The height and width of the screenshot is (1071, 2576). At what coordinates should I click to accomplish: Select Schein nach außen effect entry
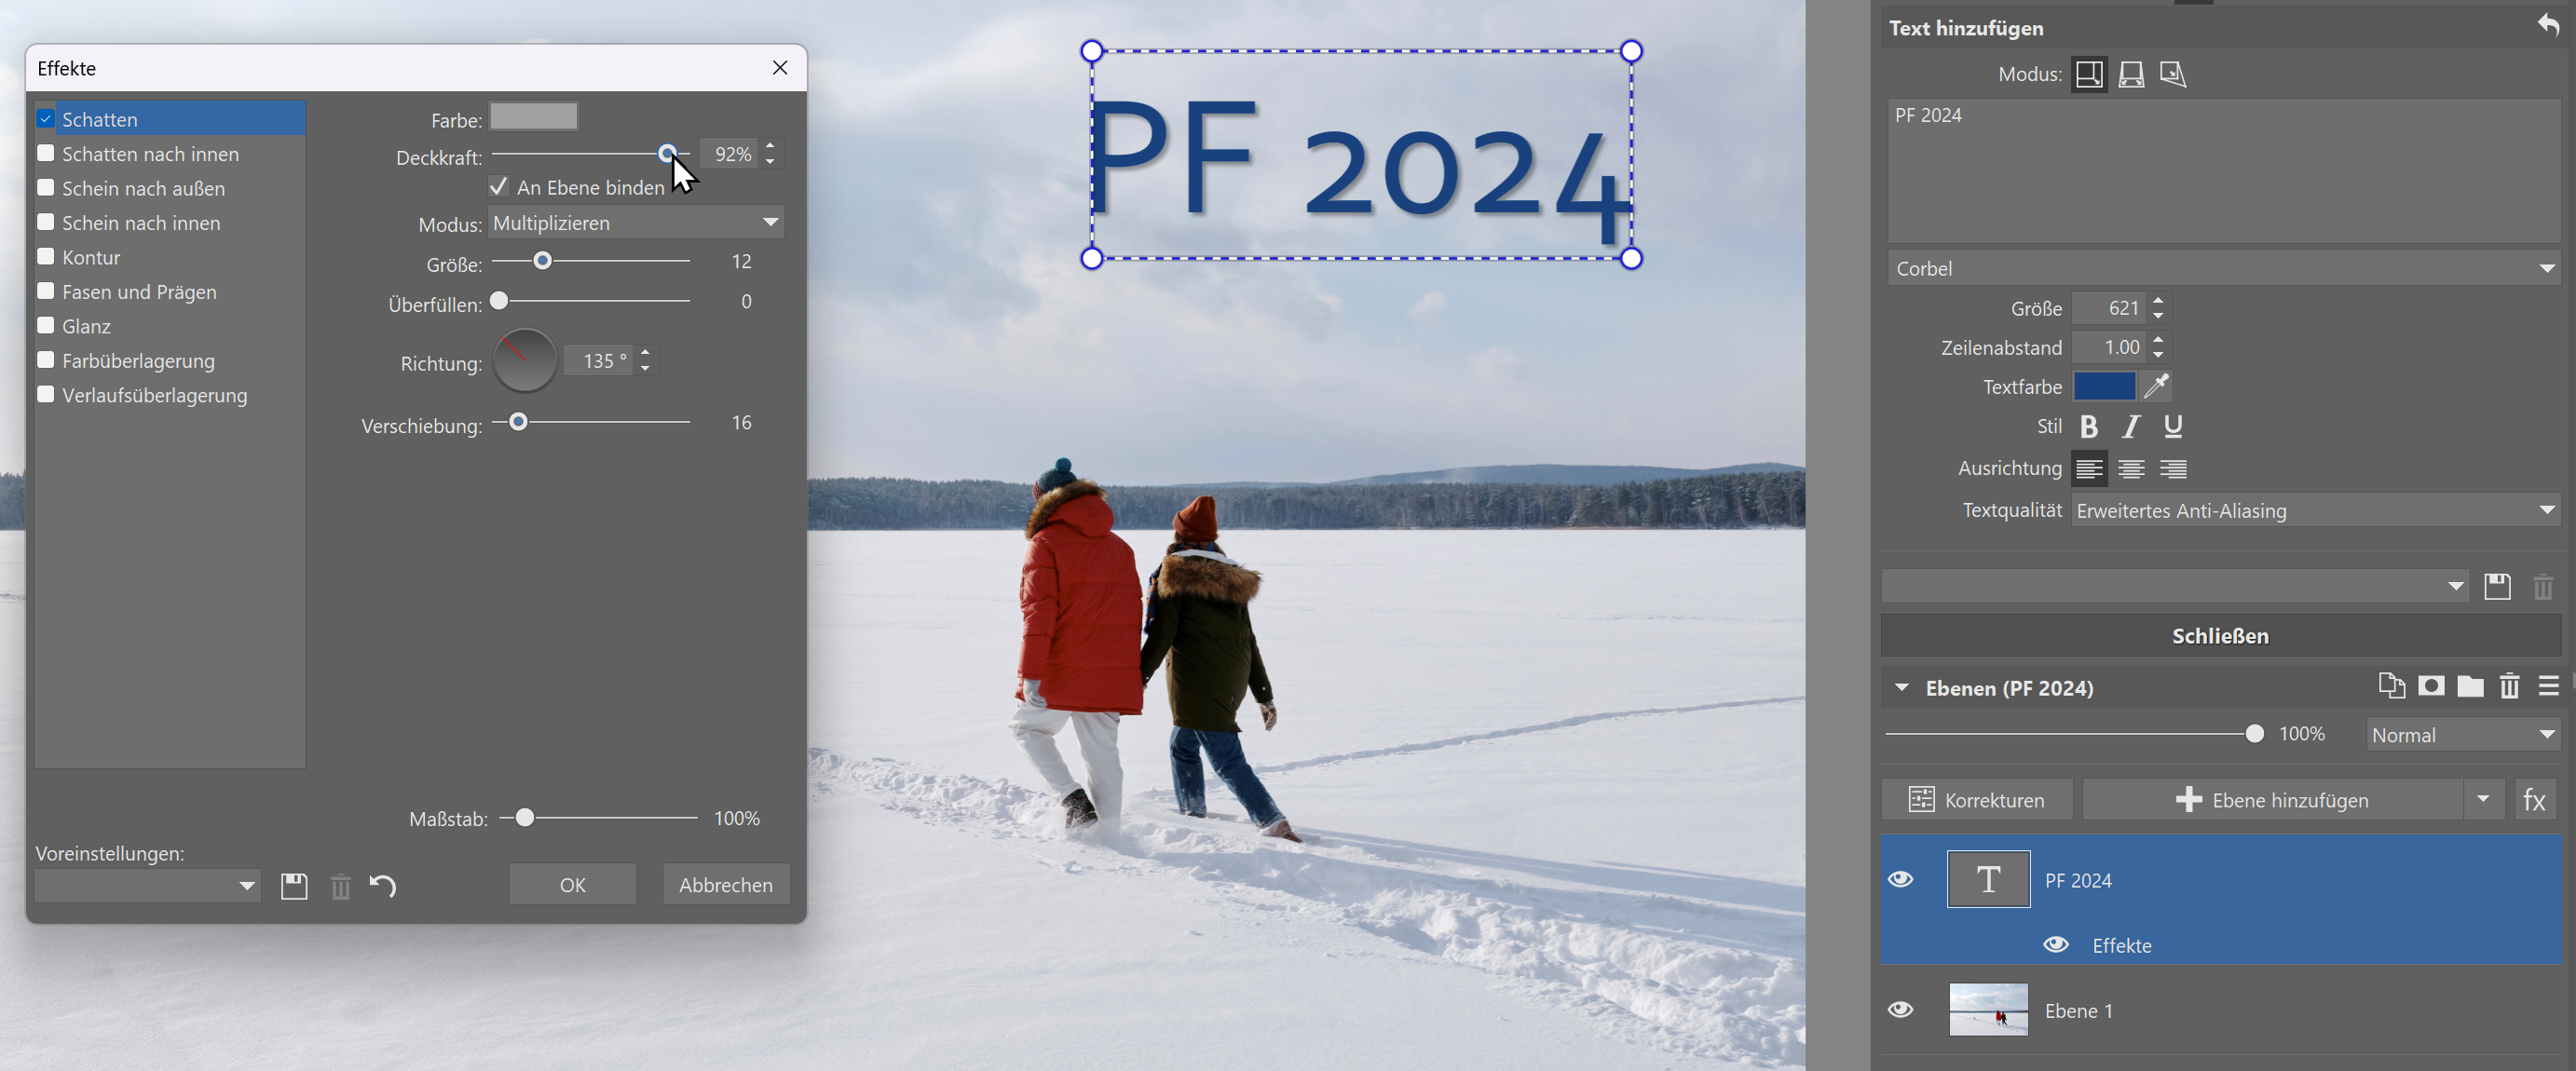tap(143, 189)
